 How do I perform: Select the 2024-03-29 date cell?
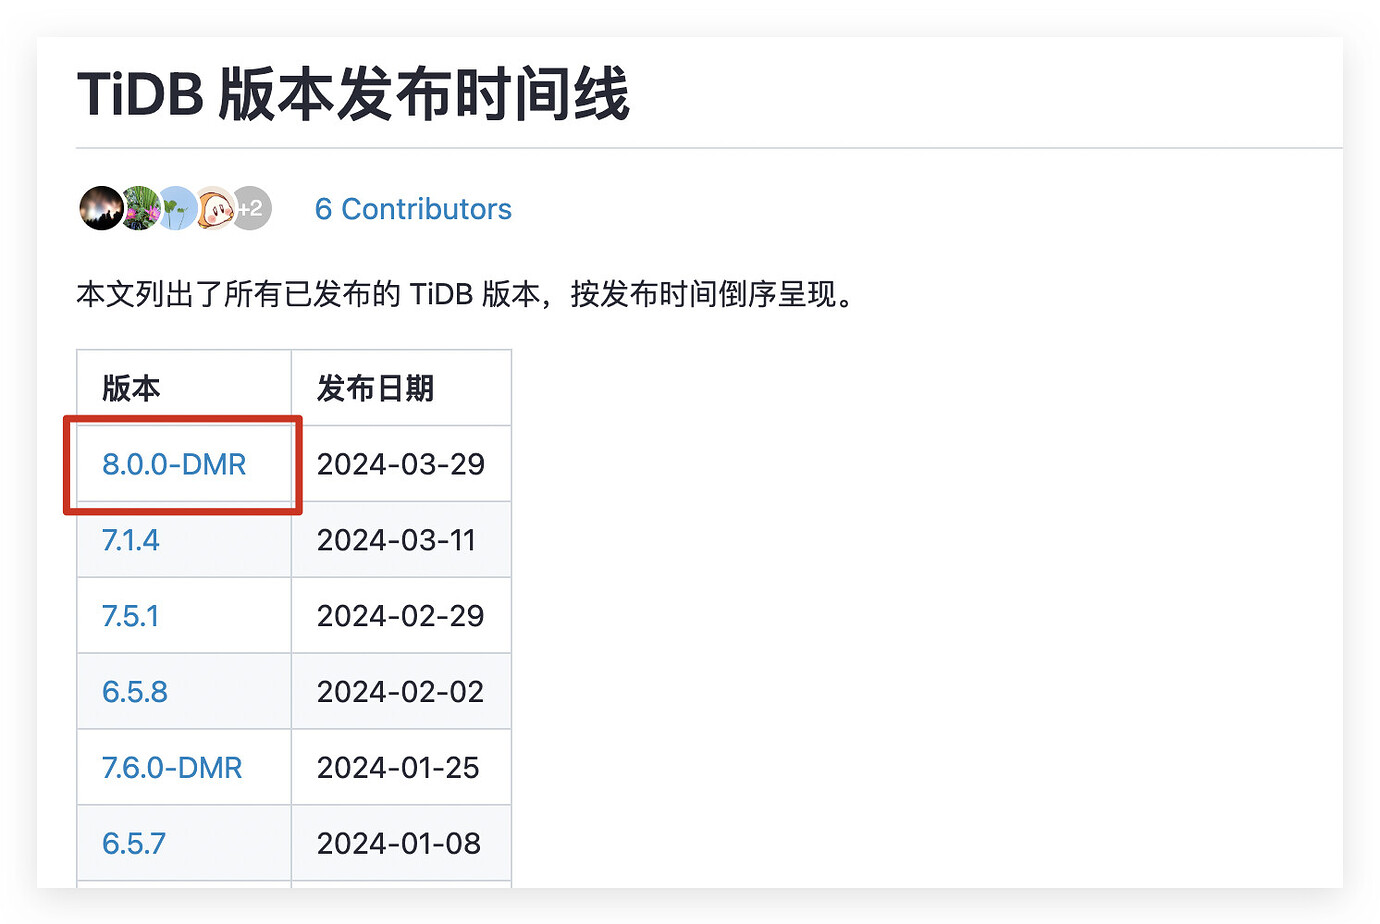point(400,463)
